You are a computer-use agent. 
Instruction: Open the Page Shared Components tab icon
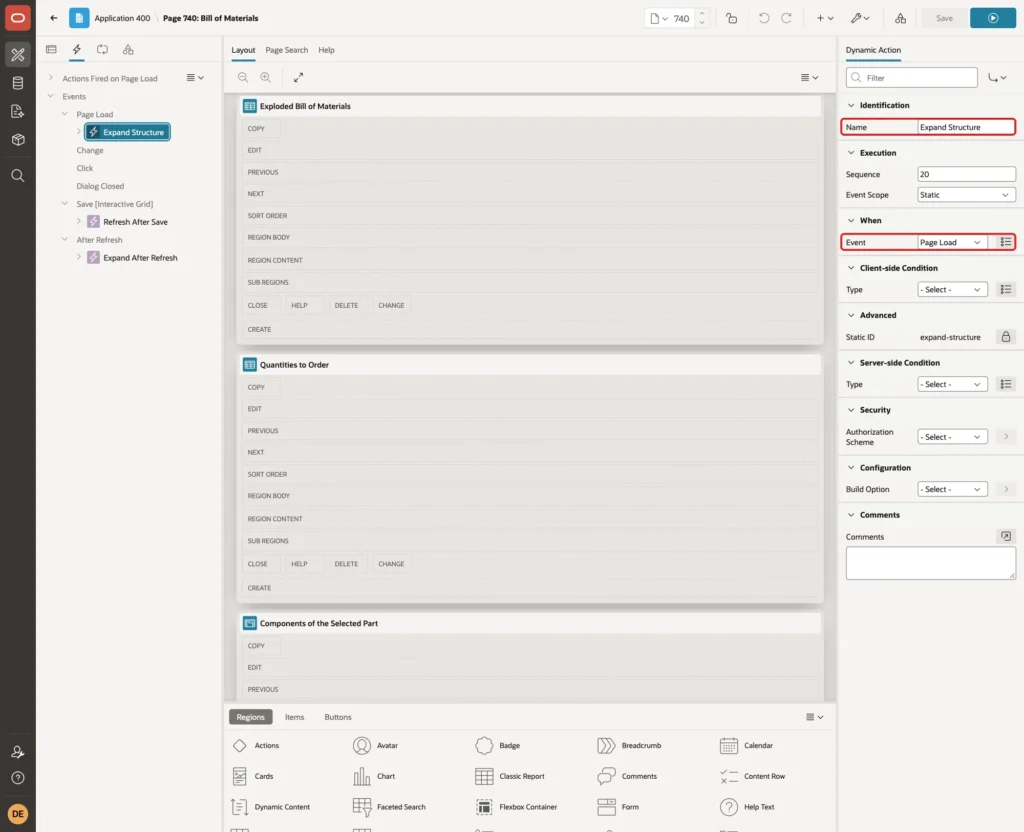[128, 50]
